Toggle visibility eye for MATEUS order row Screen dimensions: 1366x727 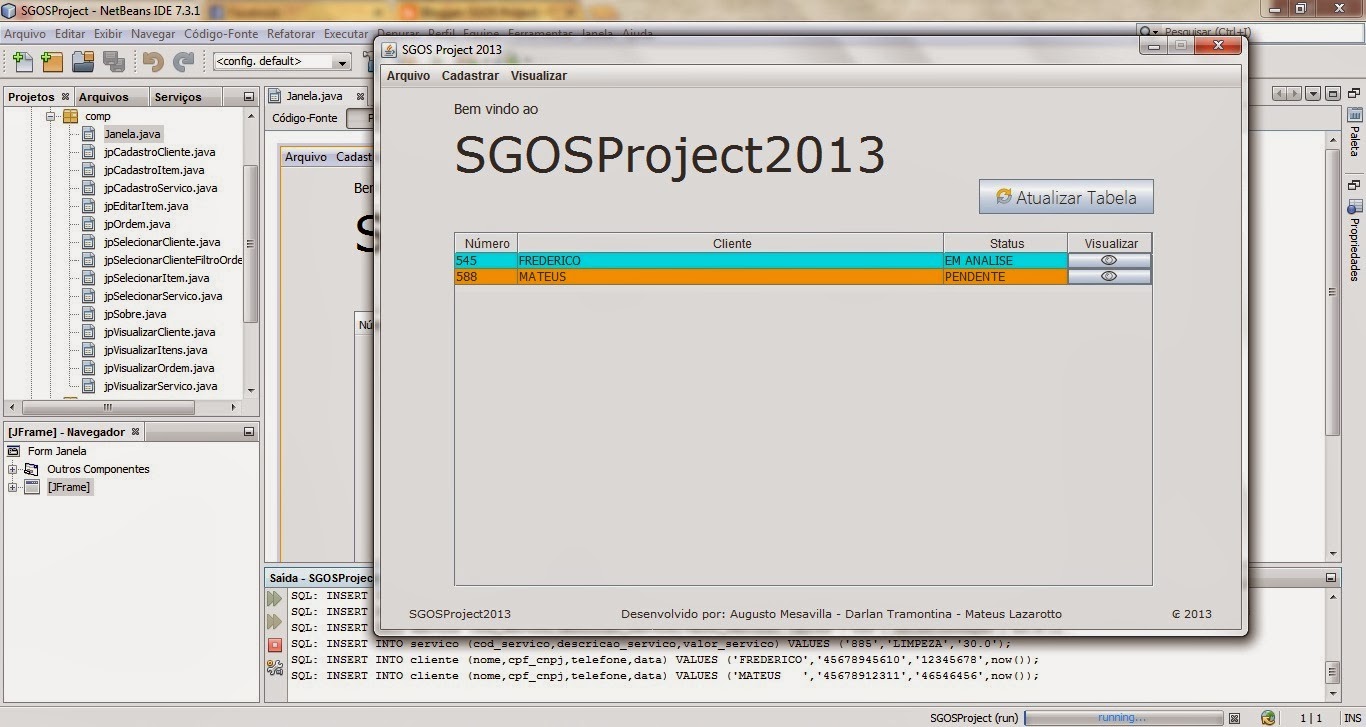click(1108, 277)
